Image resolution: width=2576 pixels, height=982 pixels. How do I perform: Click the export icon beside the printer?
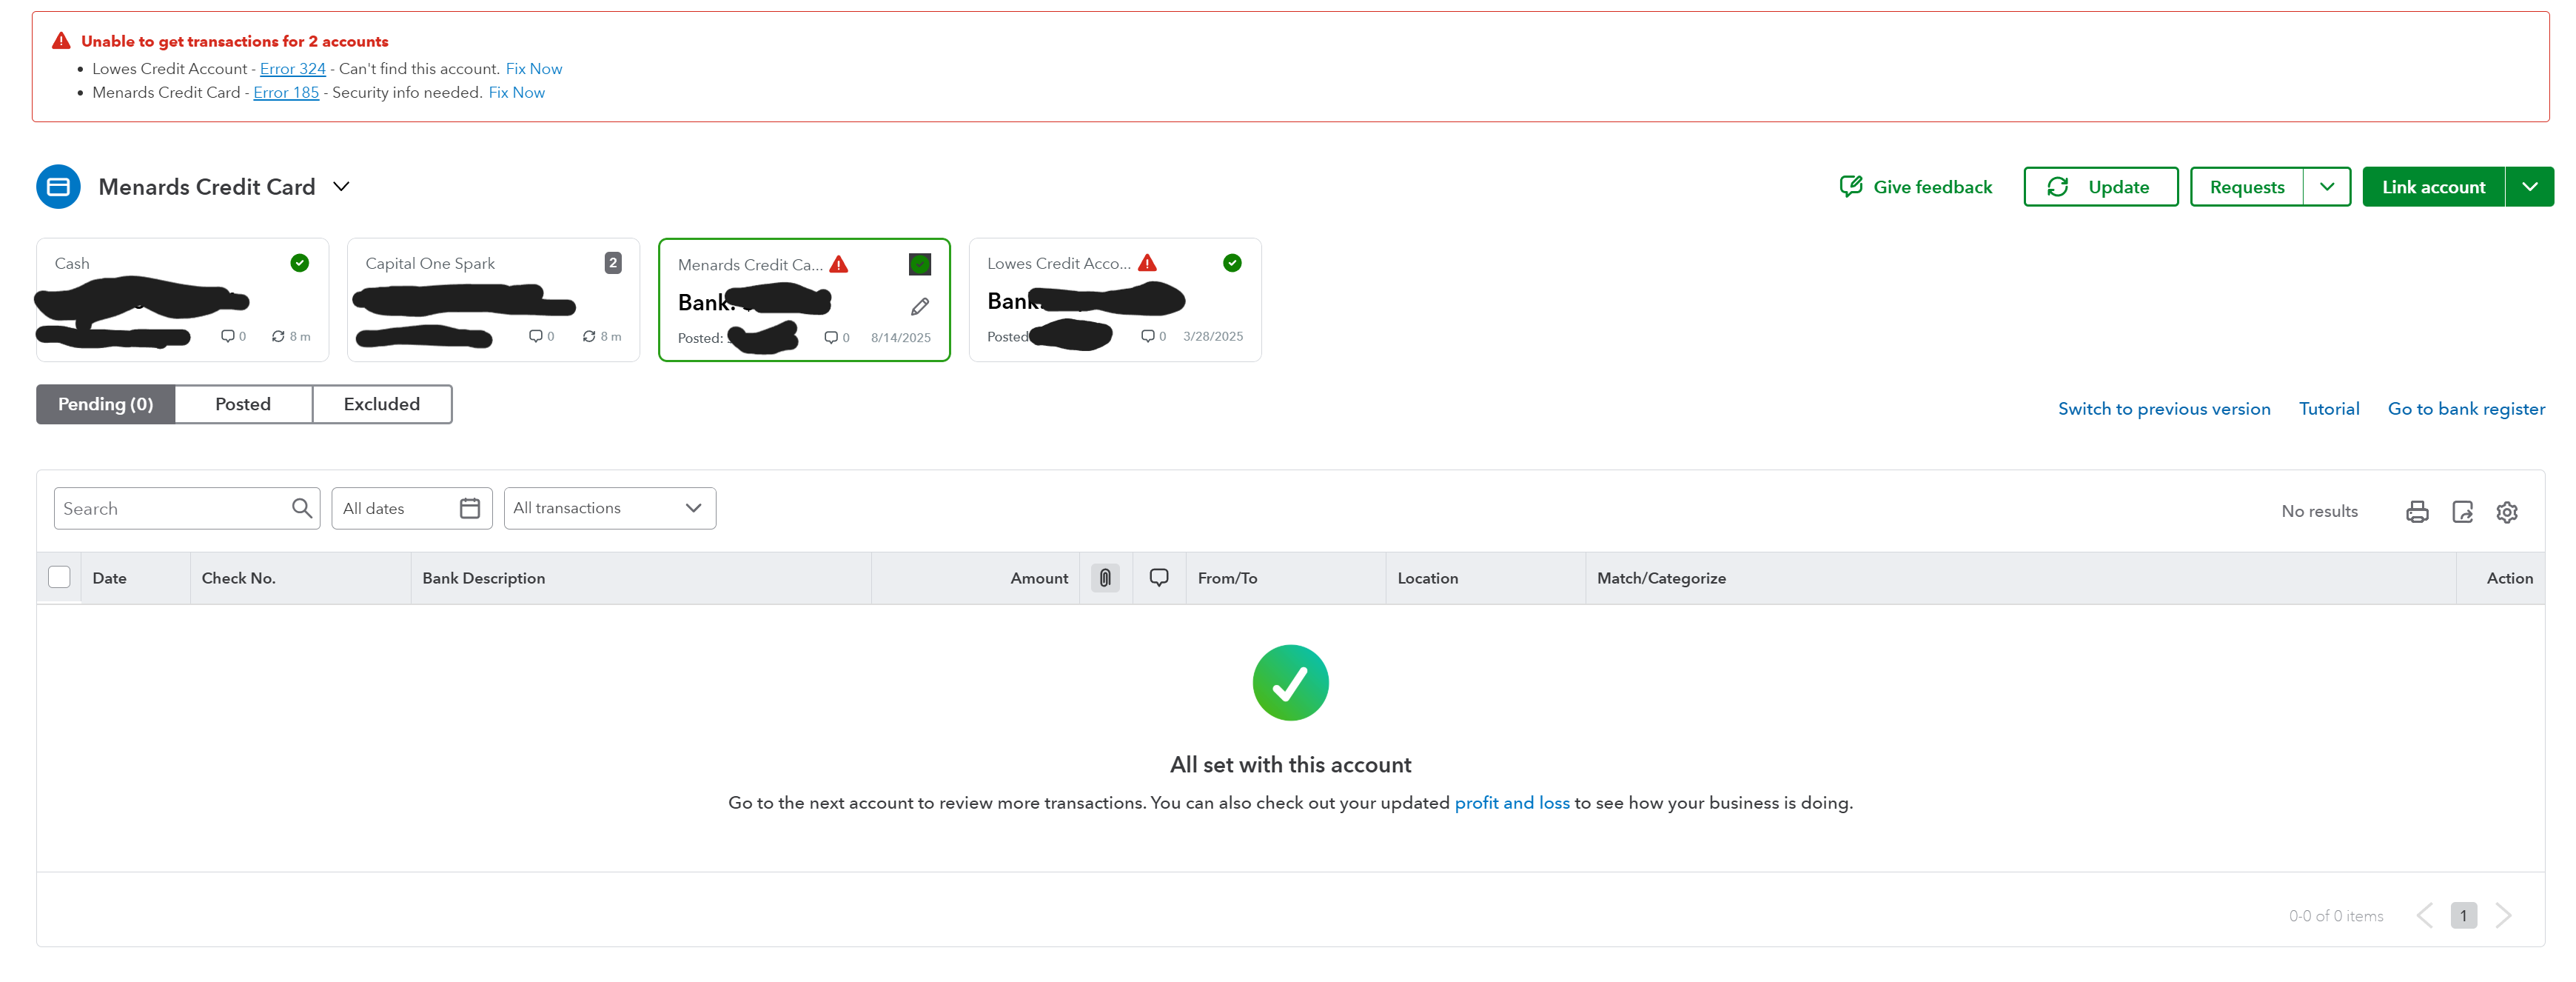coord(2462,512)
